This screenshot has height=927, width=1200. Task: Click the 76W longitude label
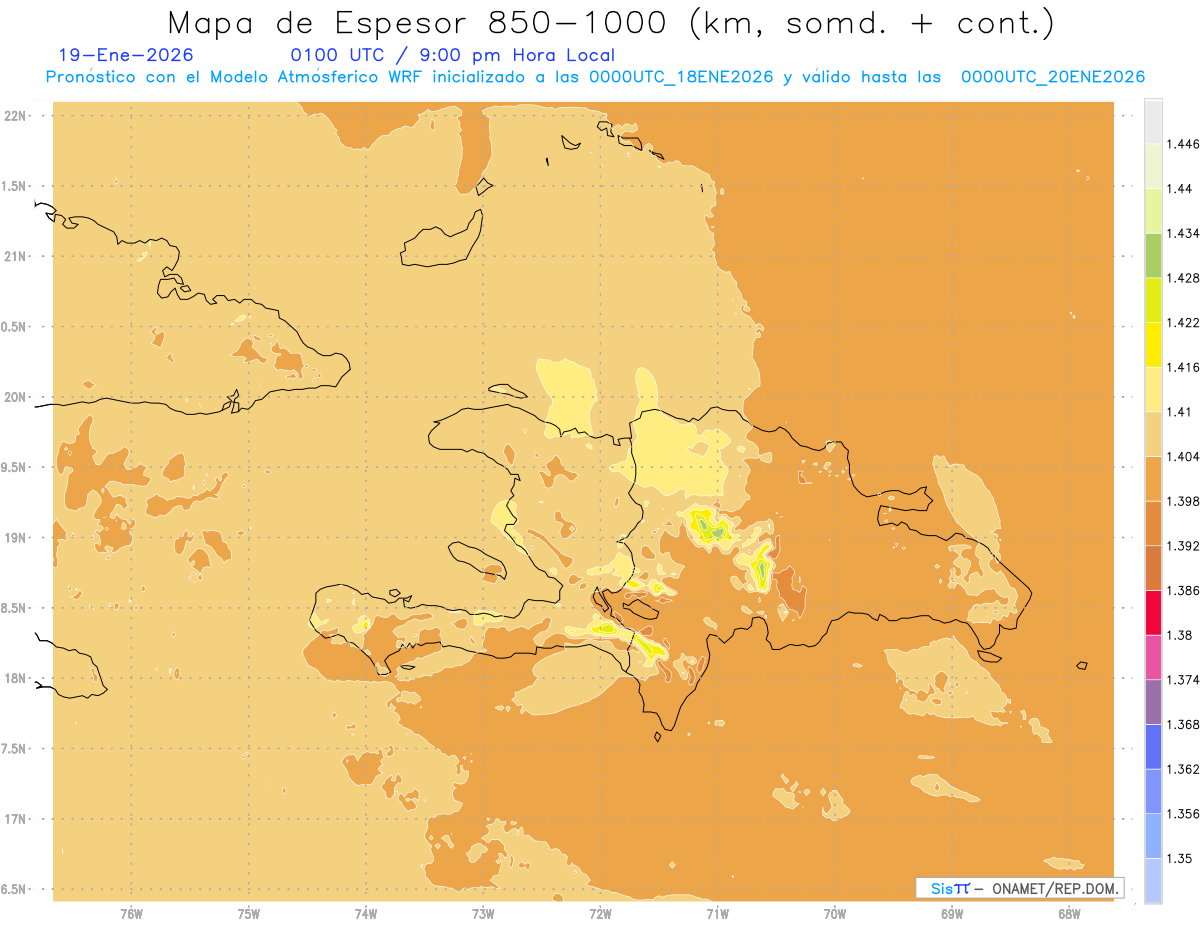tap(131, 913)
